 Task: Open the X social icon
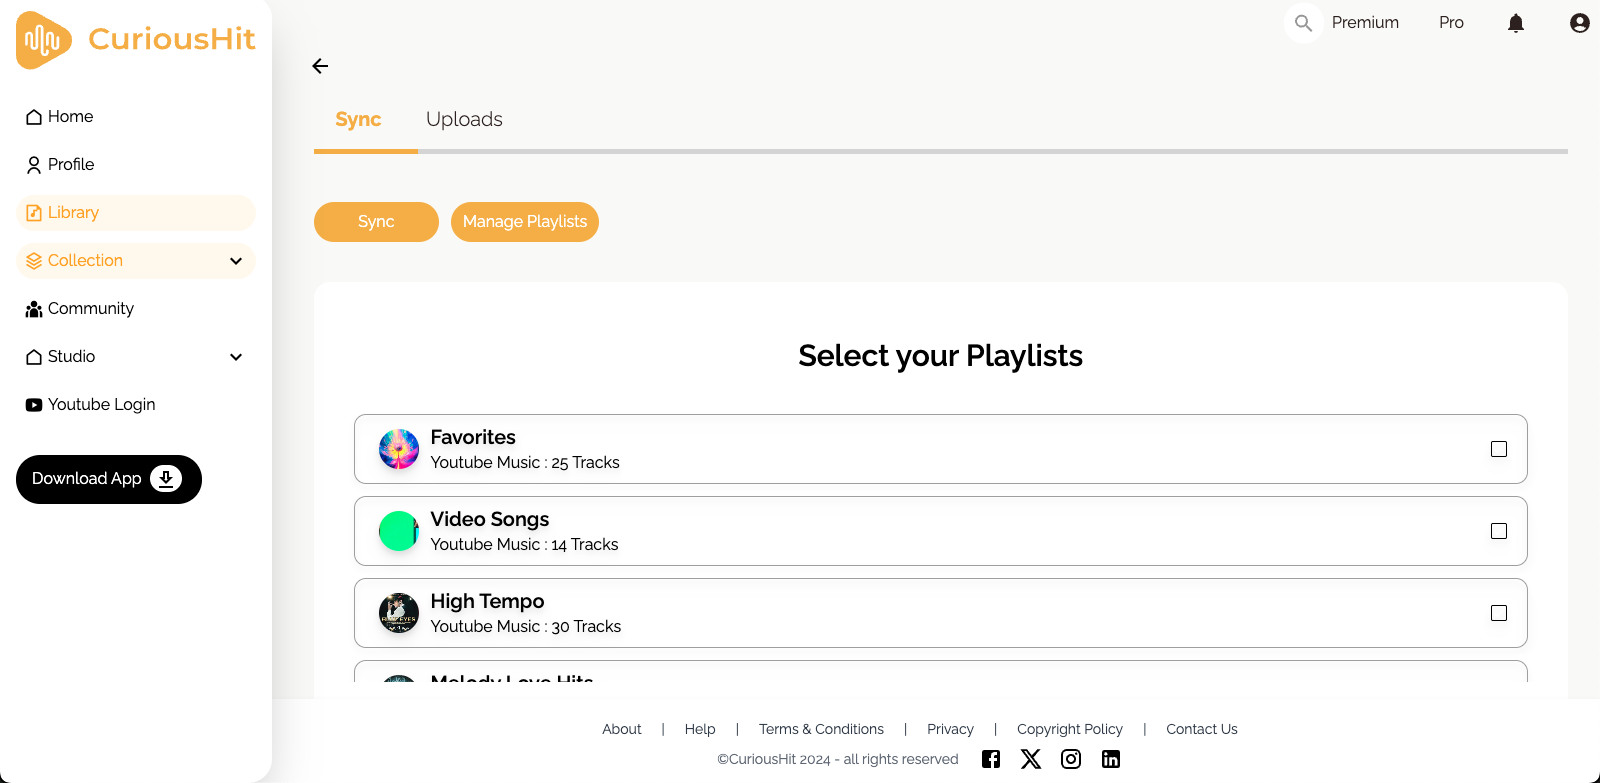click(x=1031, y=759)
